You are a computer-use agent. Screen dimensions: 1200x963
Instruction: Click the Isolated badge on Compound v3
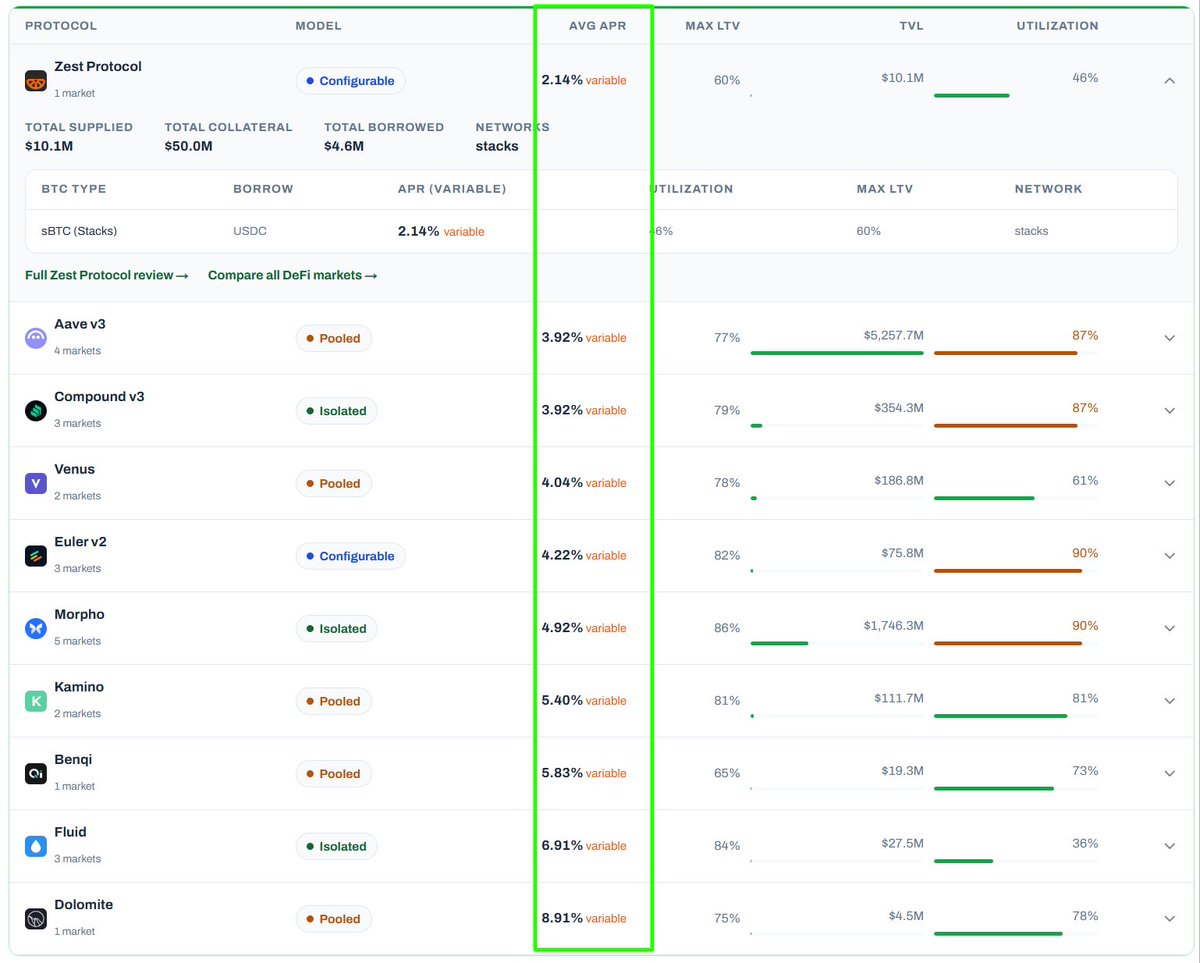[x=337, y=411]
